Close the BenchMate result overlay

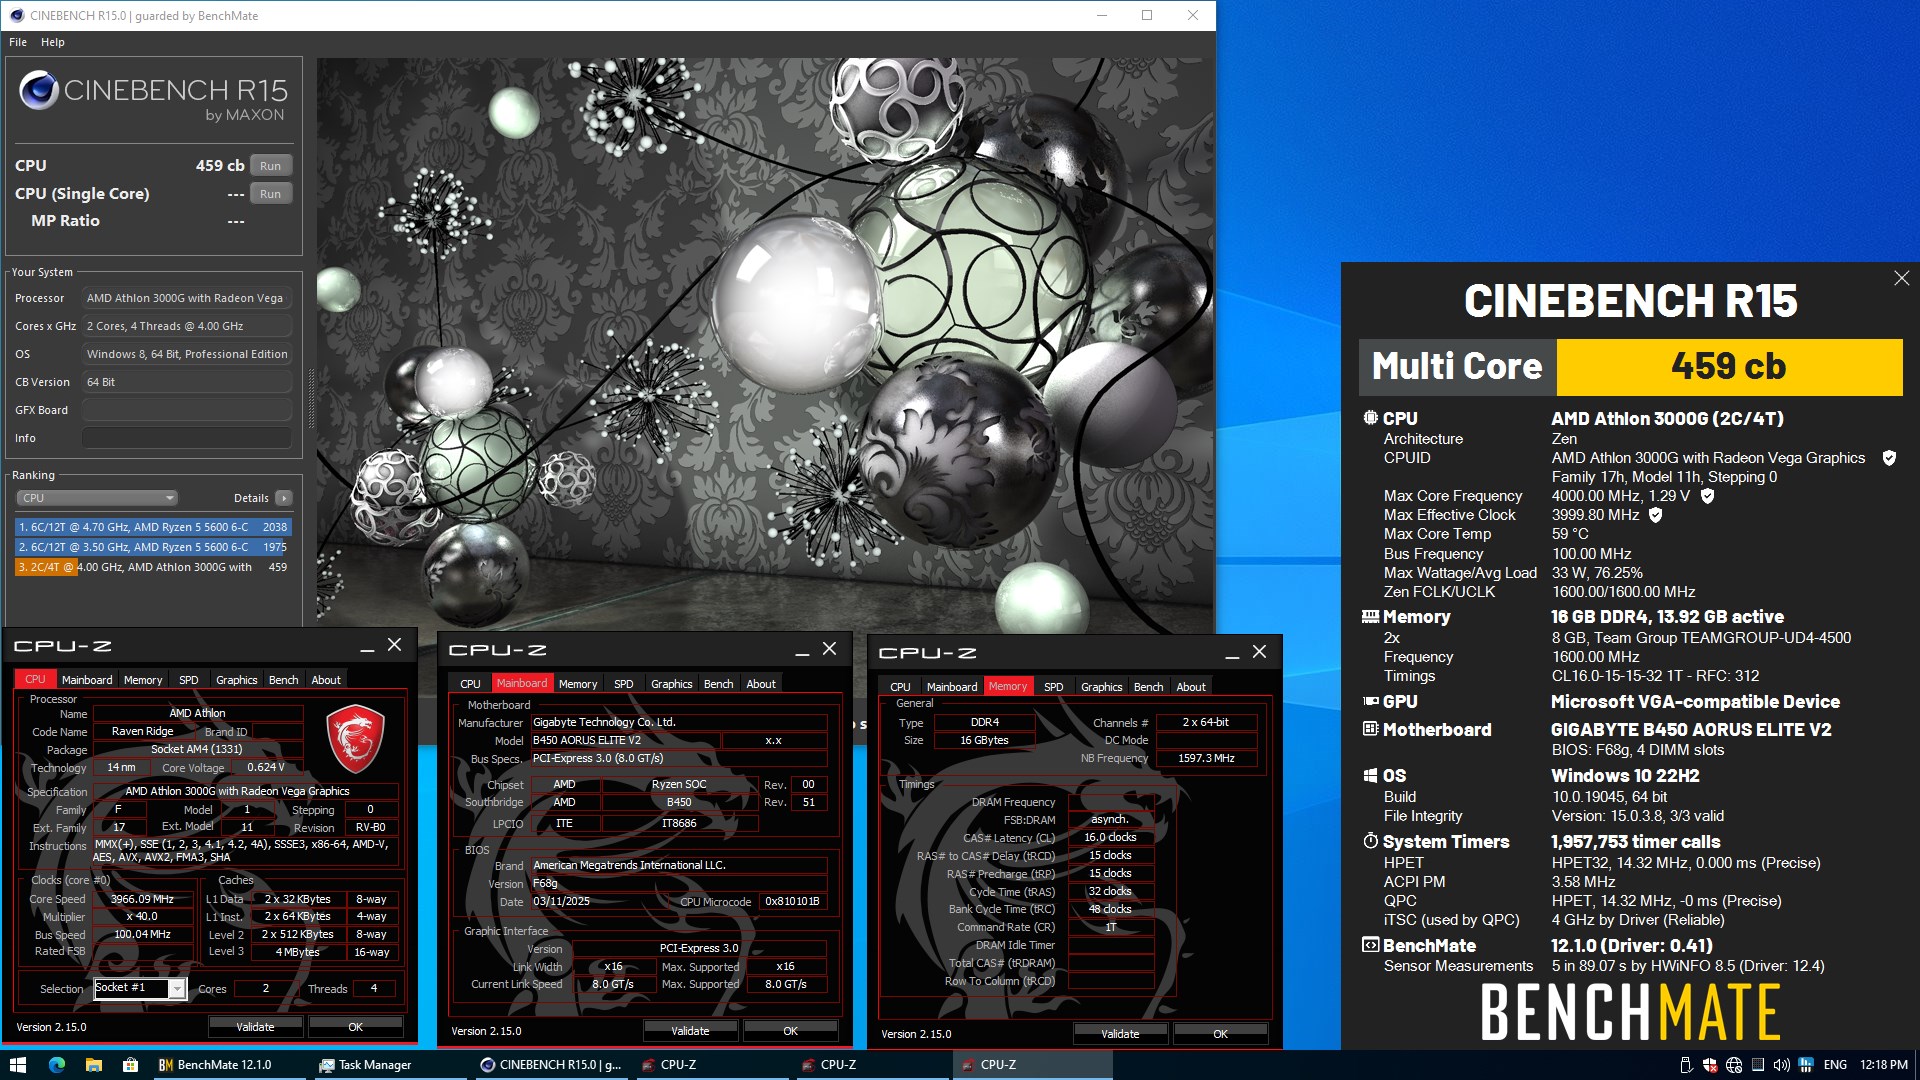tap(1901, 279)
